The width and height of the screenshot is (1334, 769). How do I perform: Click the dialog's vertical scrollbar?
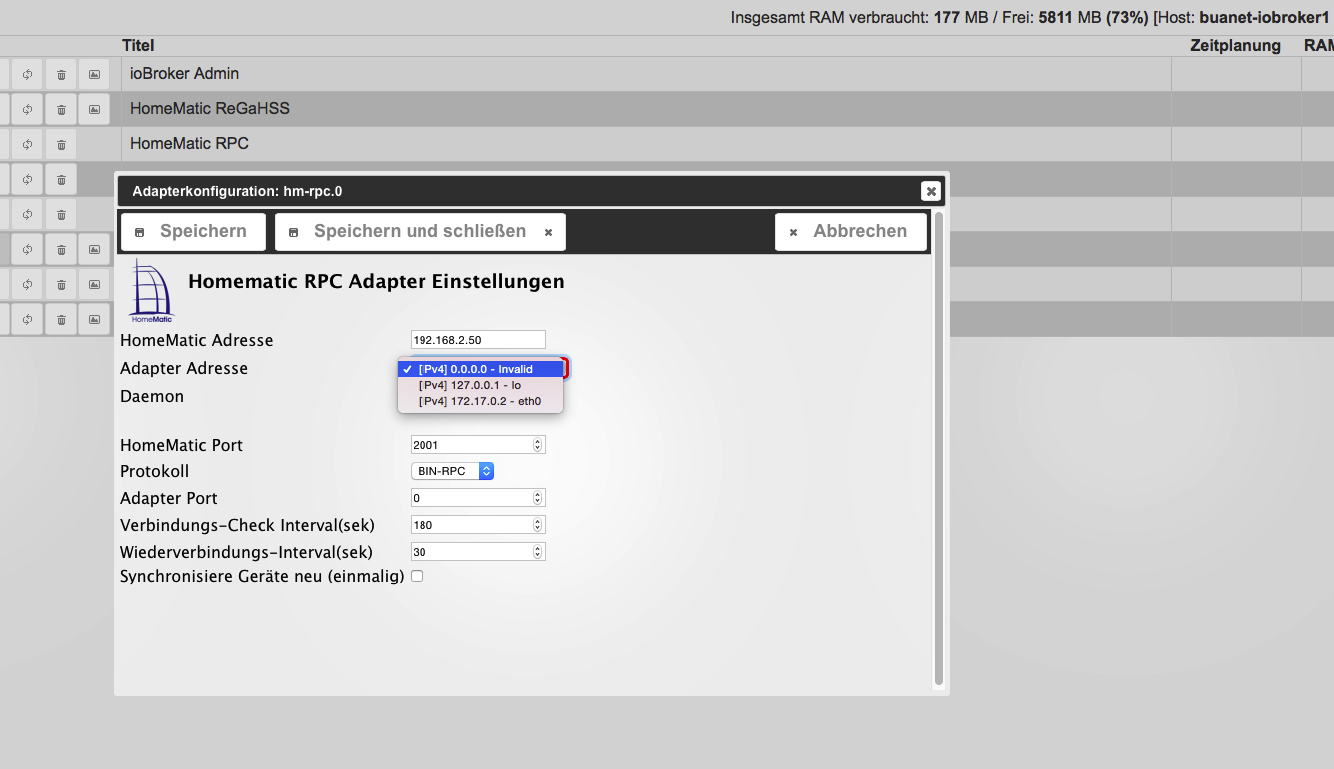[939, 448]
